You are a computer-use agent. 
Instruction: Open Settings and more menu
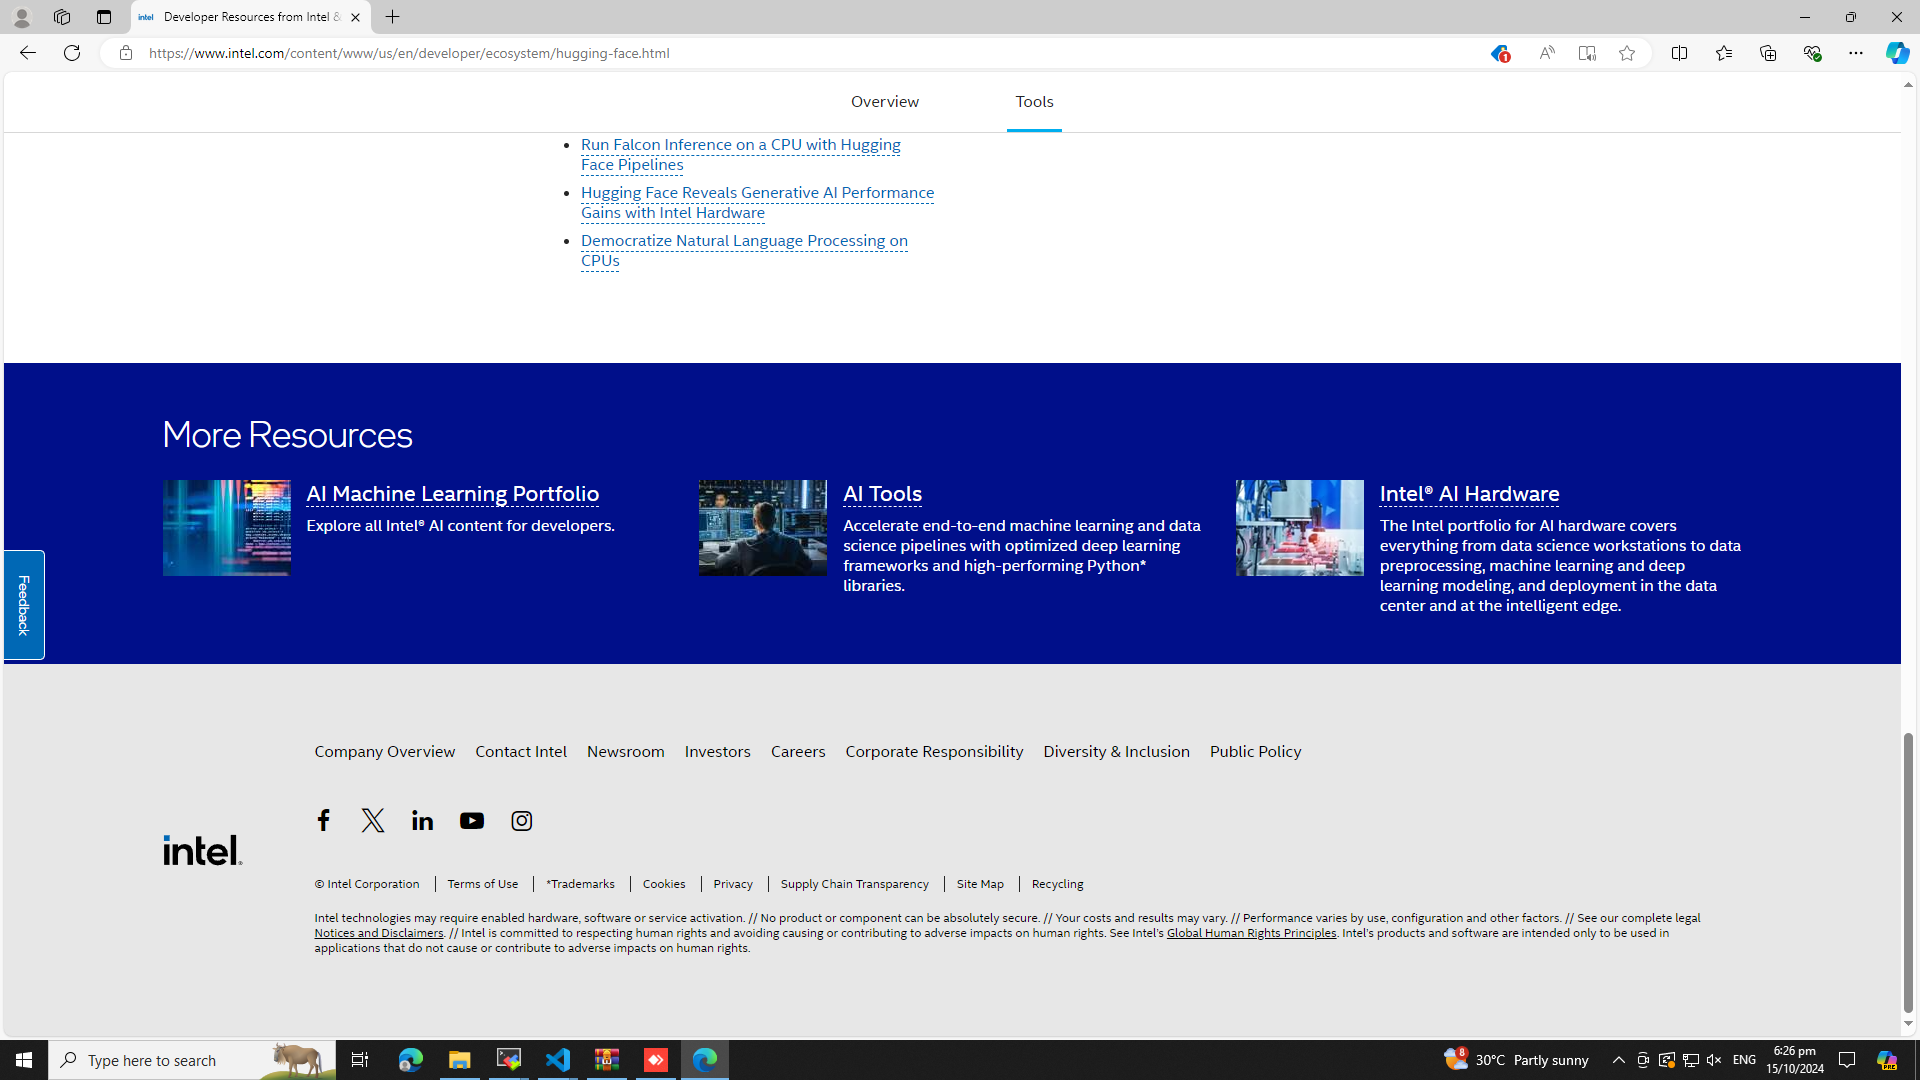(x=1855, y=53)
